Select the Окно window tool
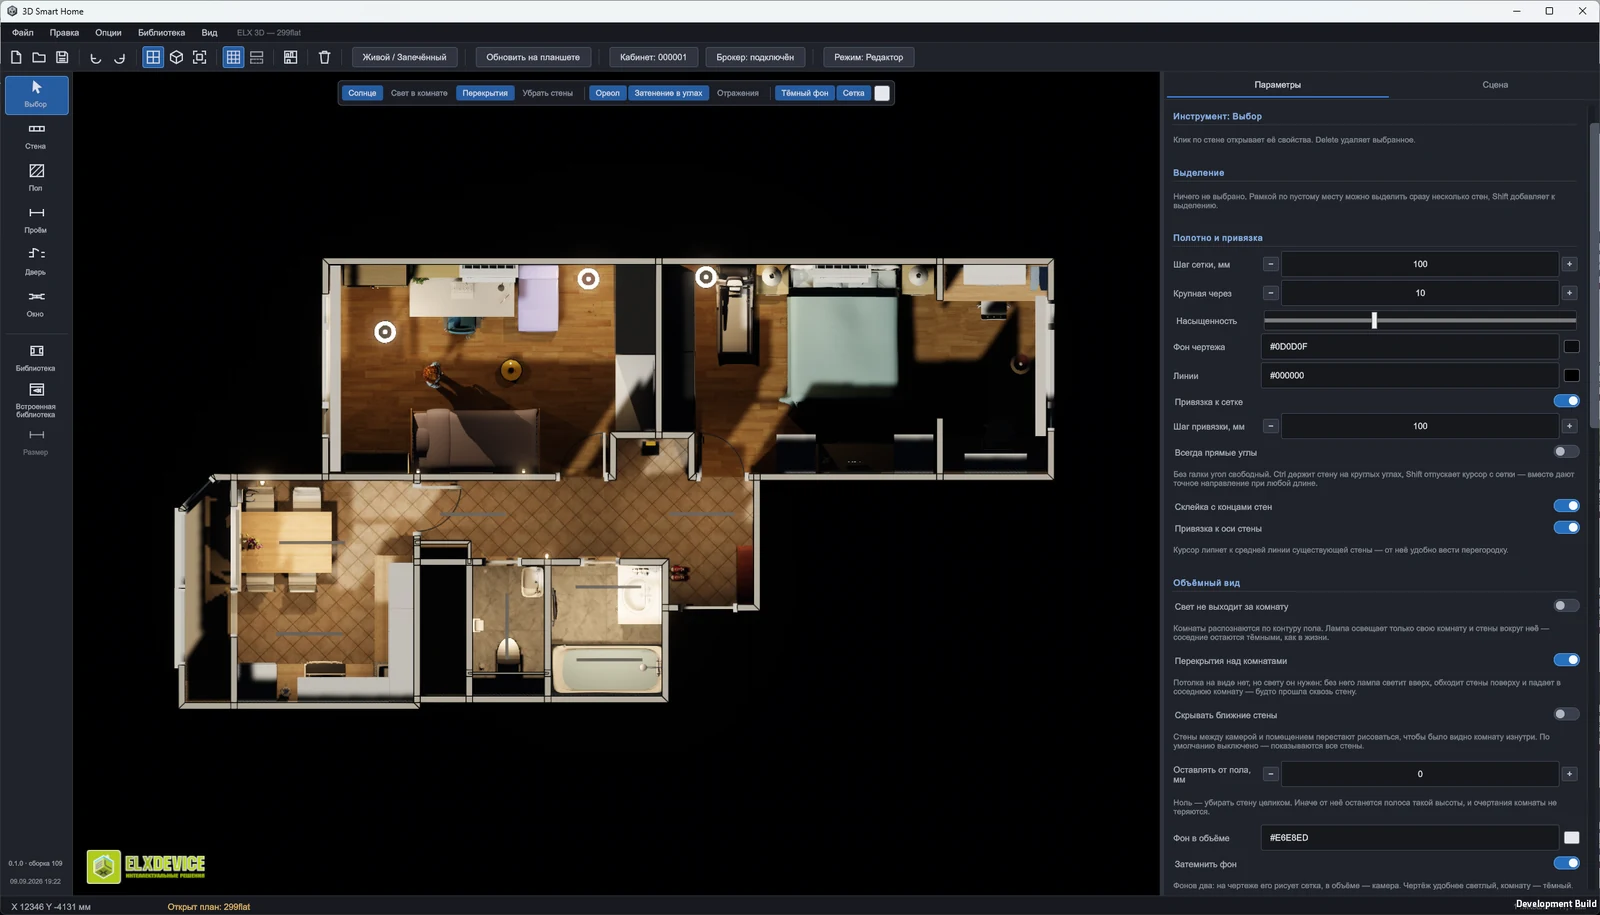 tap(36, 304)
